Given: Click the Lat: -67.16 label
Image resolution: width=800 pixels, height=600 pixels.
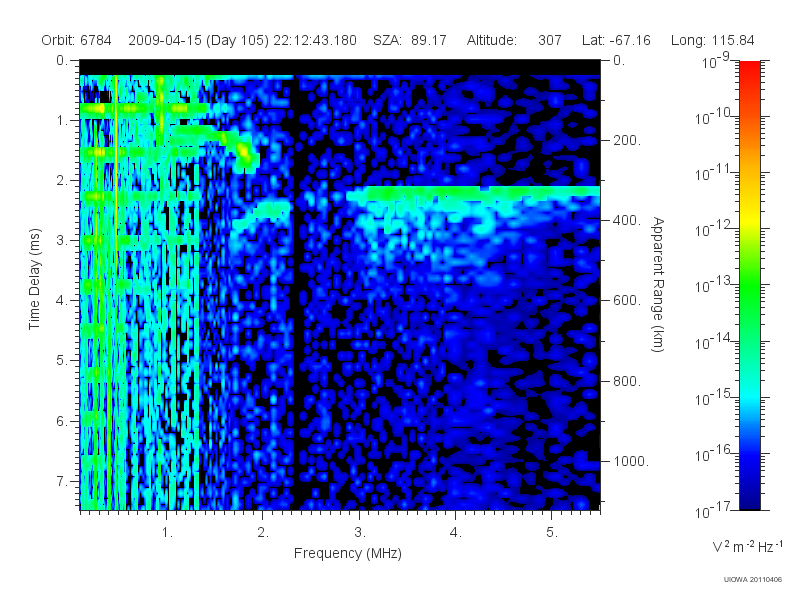Looking at the screenshot, I should coord(616,40).
